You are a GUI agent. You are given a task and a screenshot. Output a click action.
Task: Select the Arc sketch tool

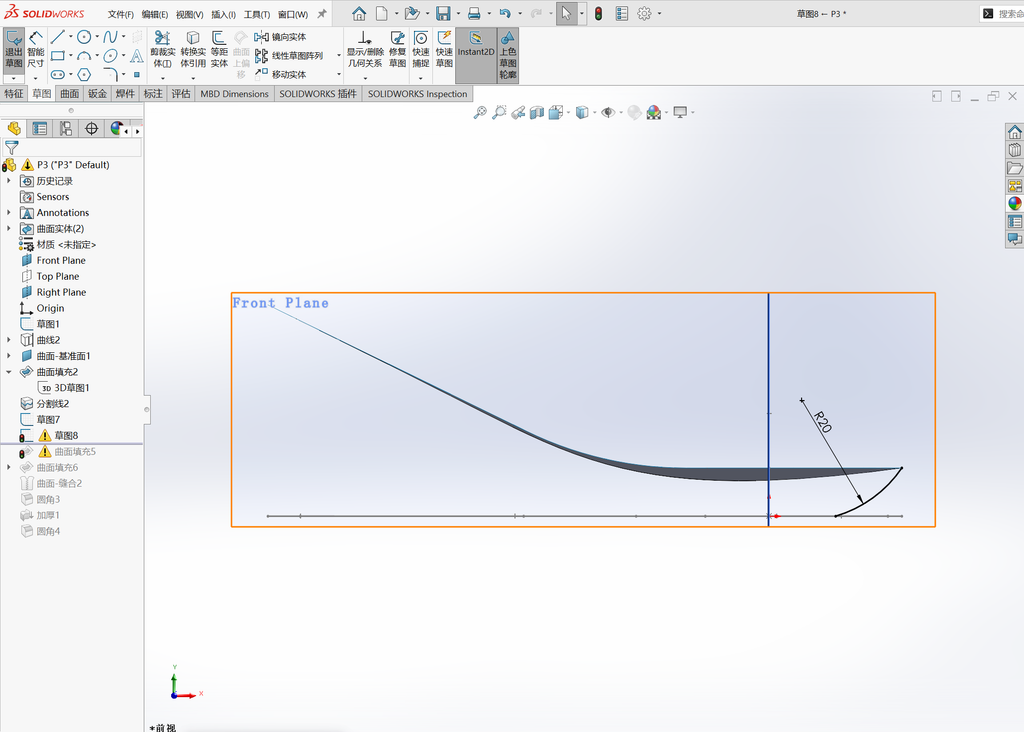84,56
